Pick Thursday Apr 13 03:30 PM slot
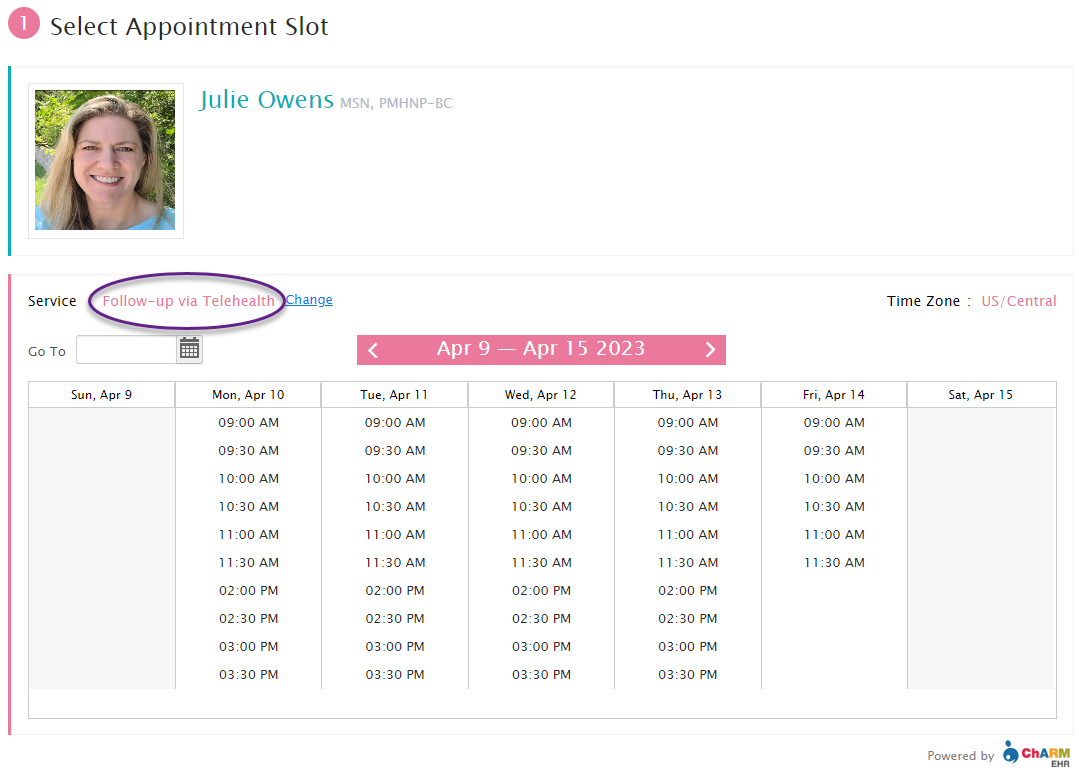 (687, 674)
